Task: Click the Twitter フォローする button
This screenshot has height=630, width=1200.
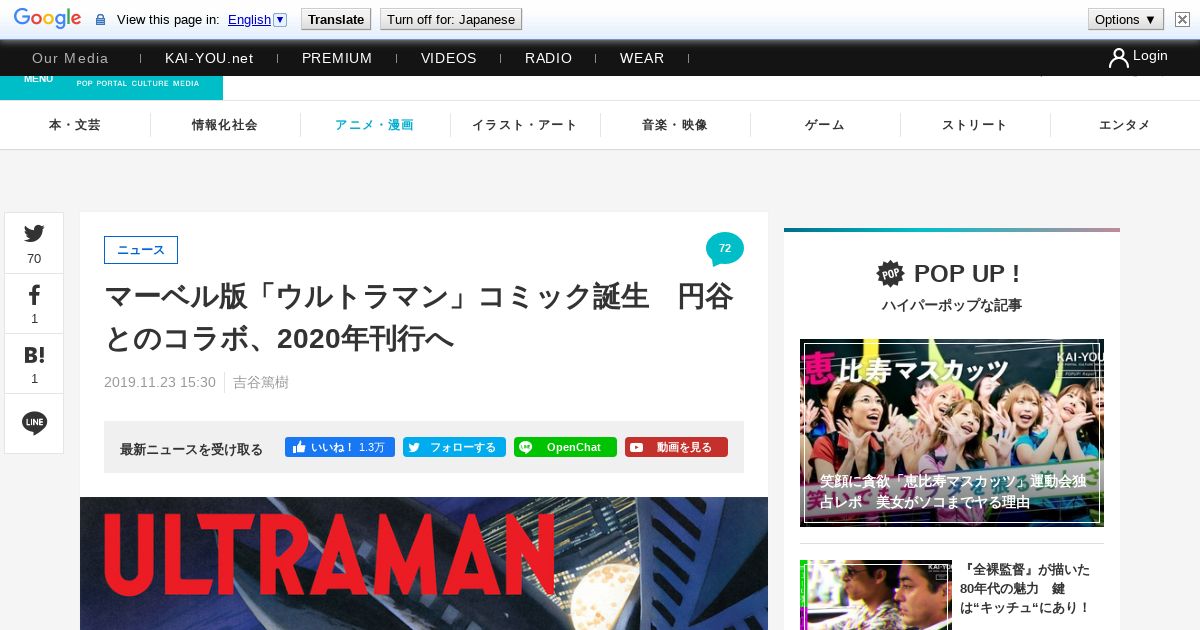Action: (x=454, y=447)
